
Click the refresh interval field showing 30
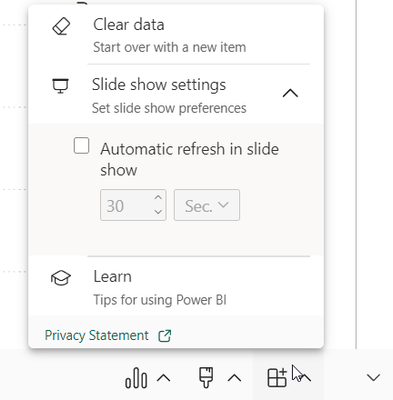[133, 205]
